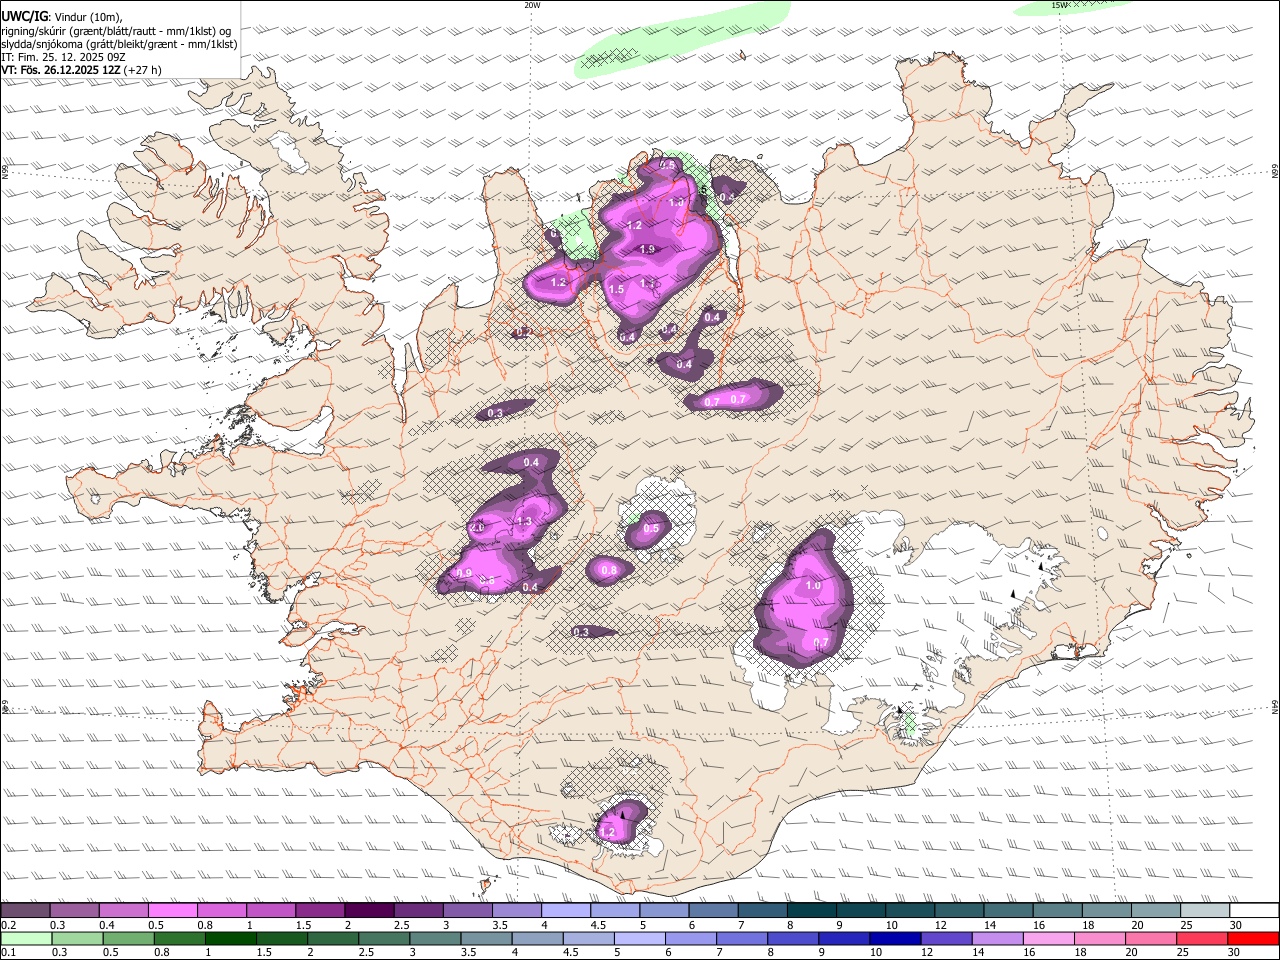This screenshot has height=960, width=1280.
Task: Click the "2.0" snowfall value on the map
Action: tap(476, 527)
